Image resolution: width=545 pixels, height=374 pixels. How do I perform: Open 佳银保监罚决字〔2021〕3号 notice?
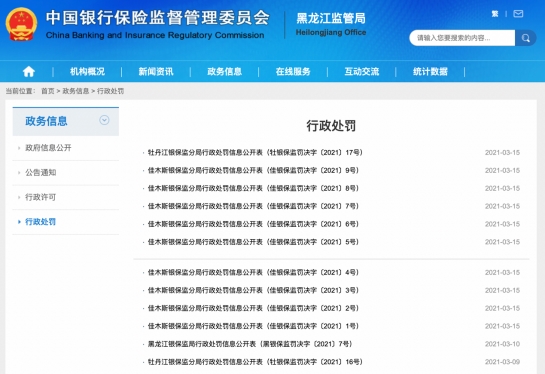click(253, 290)
